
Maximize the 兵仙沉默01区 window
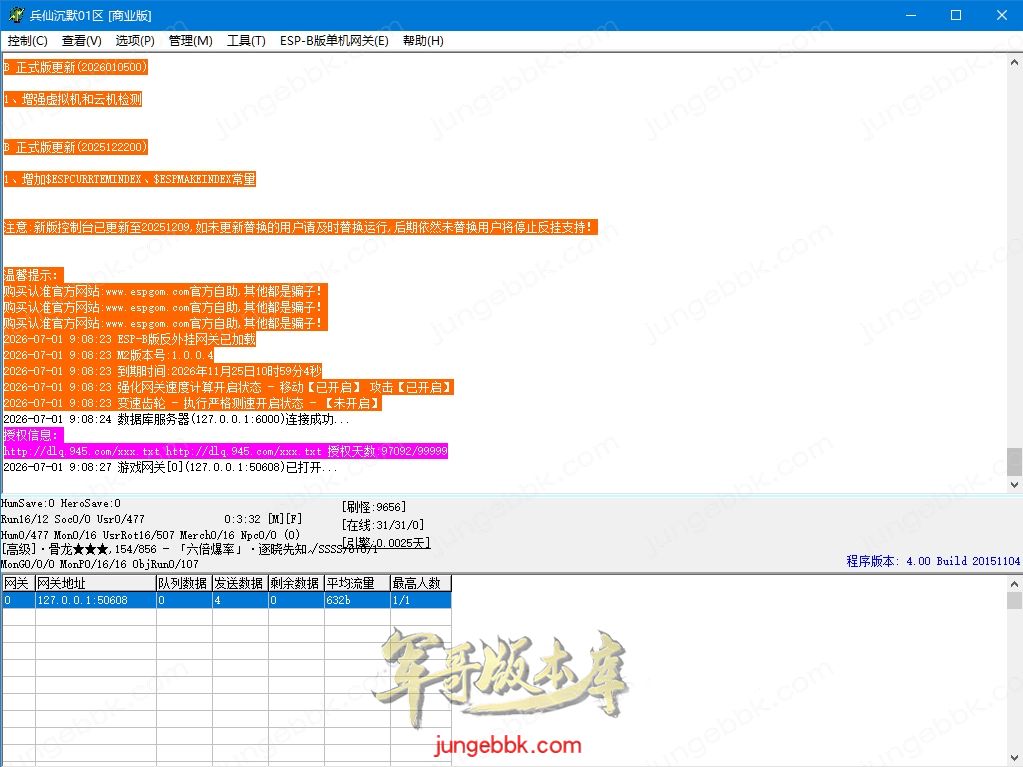coord(956,15)
